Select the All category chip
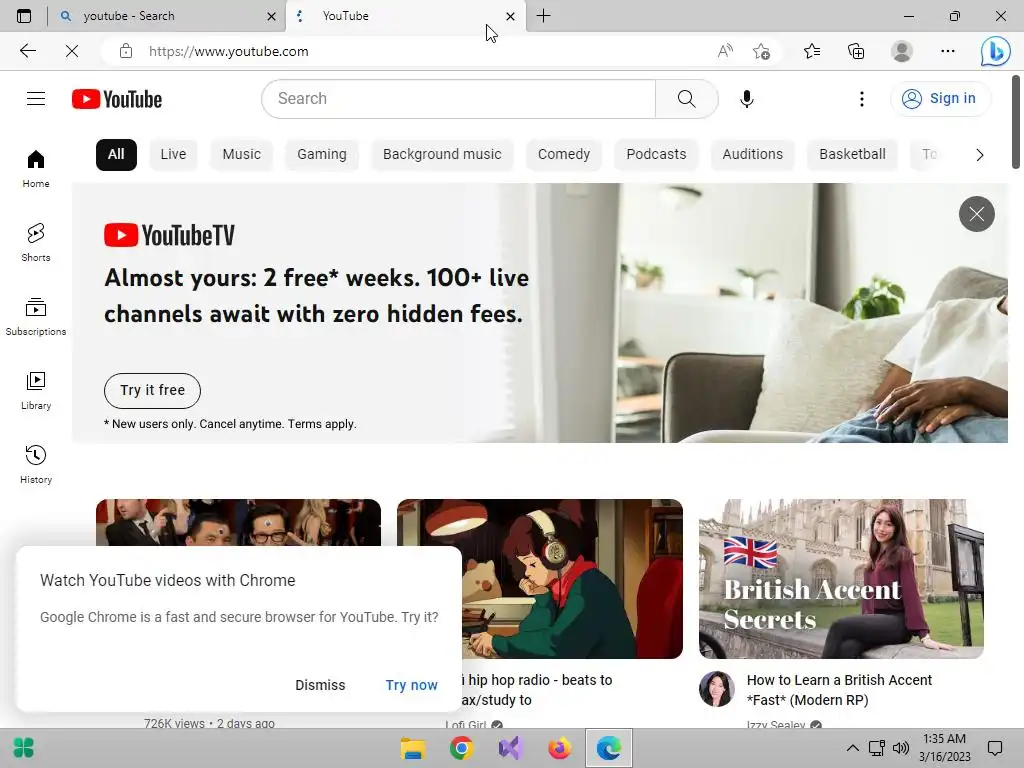 click(x=116, y=155)
